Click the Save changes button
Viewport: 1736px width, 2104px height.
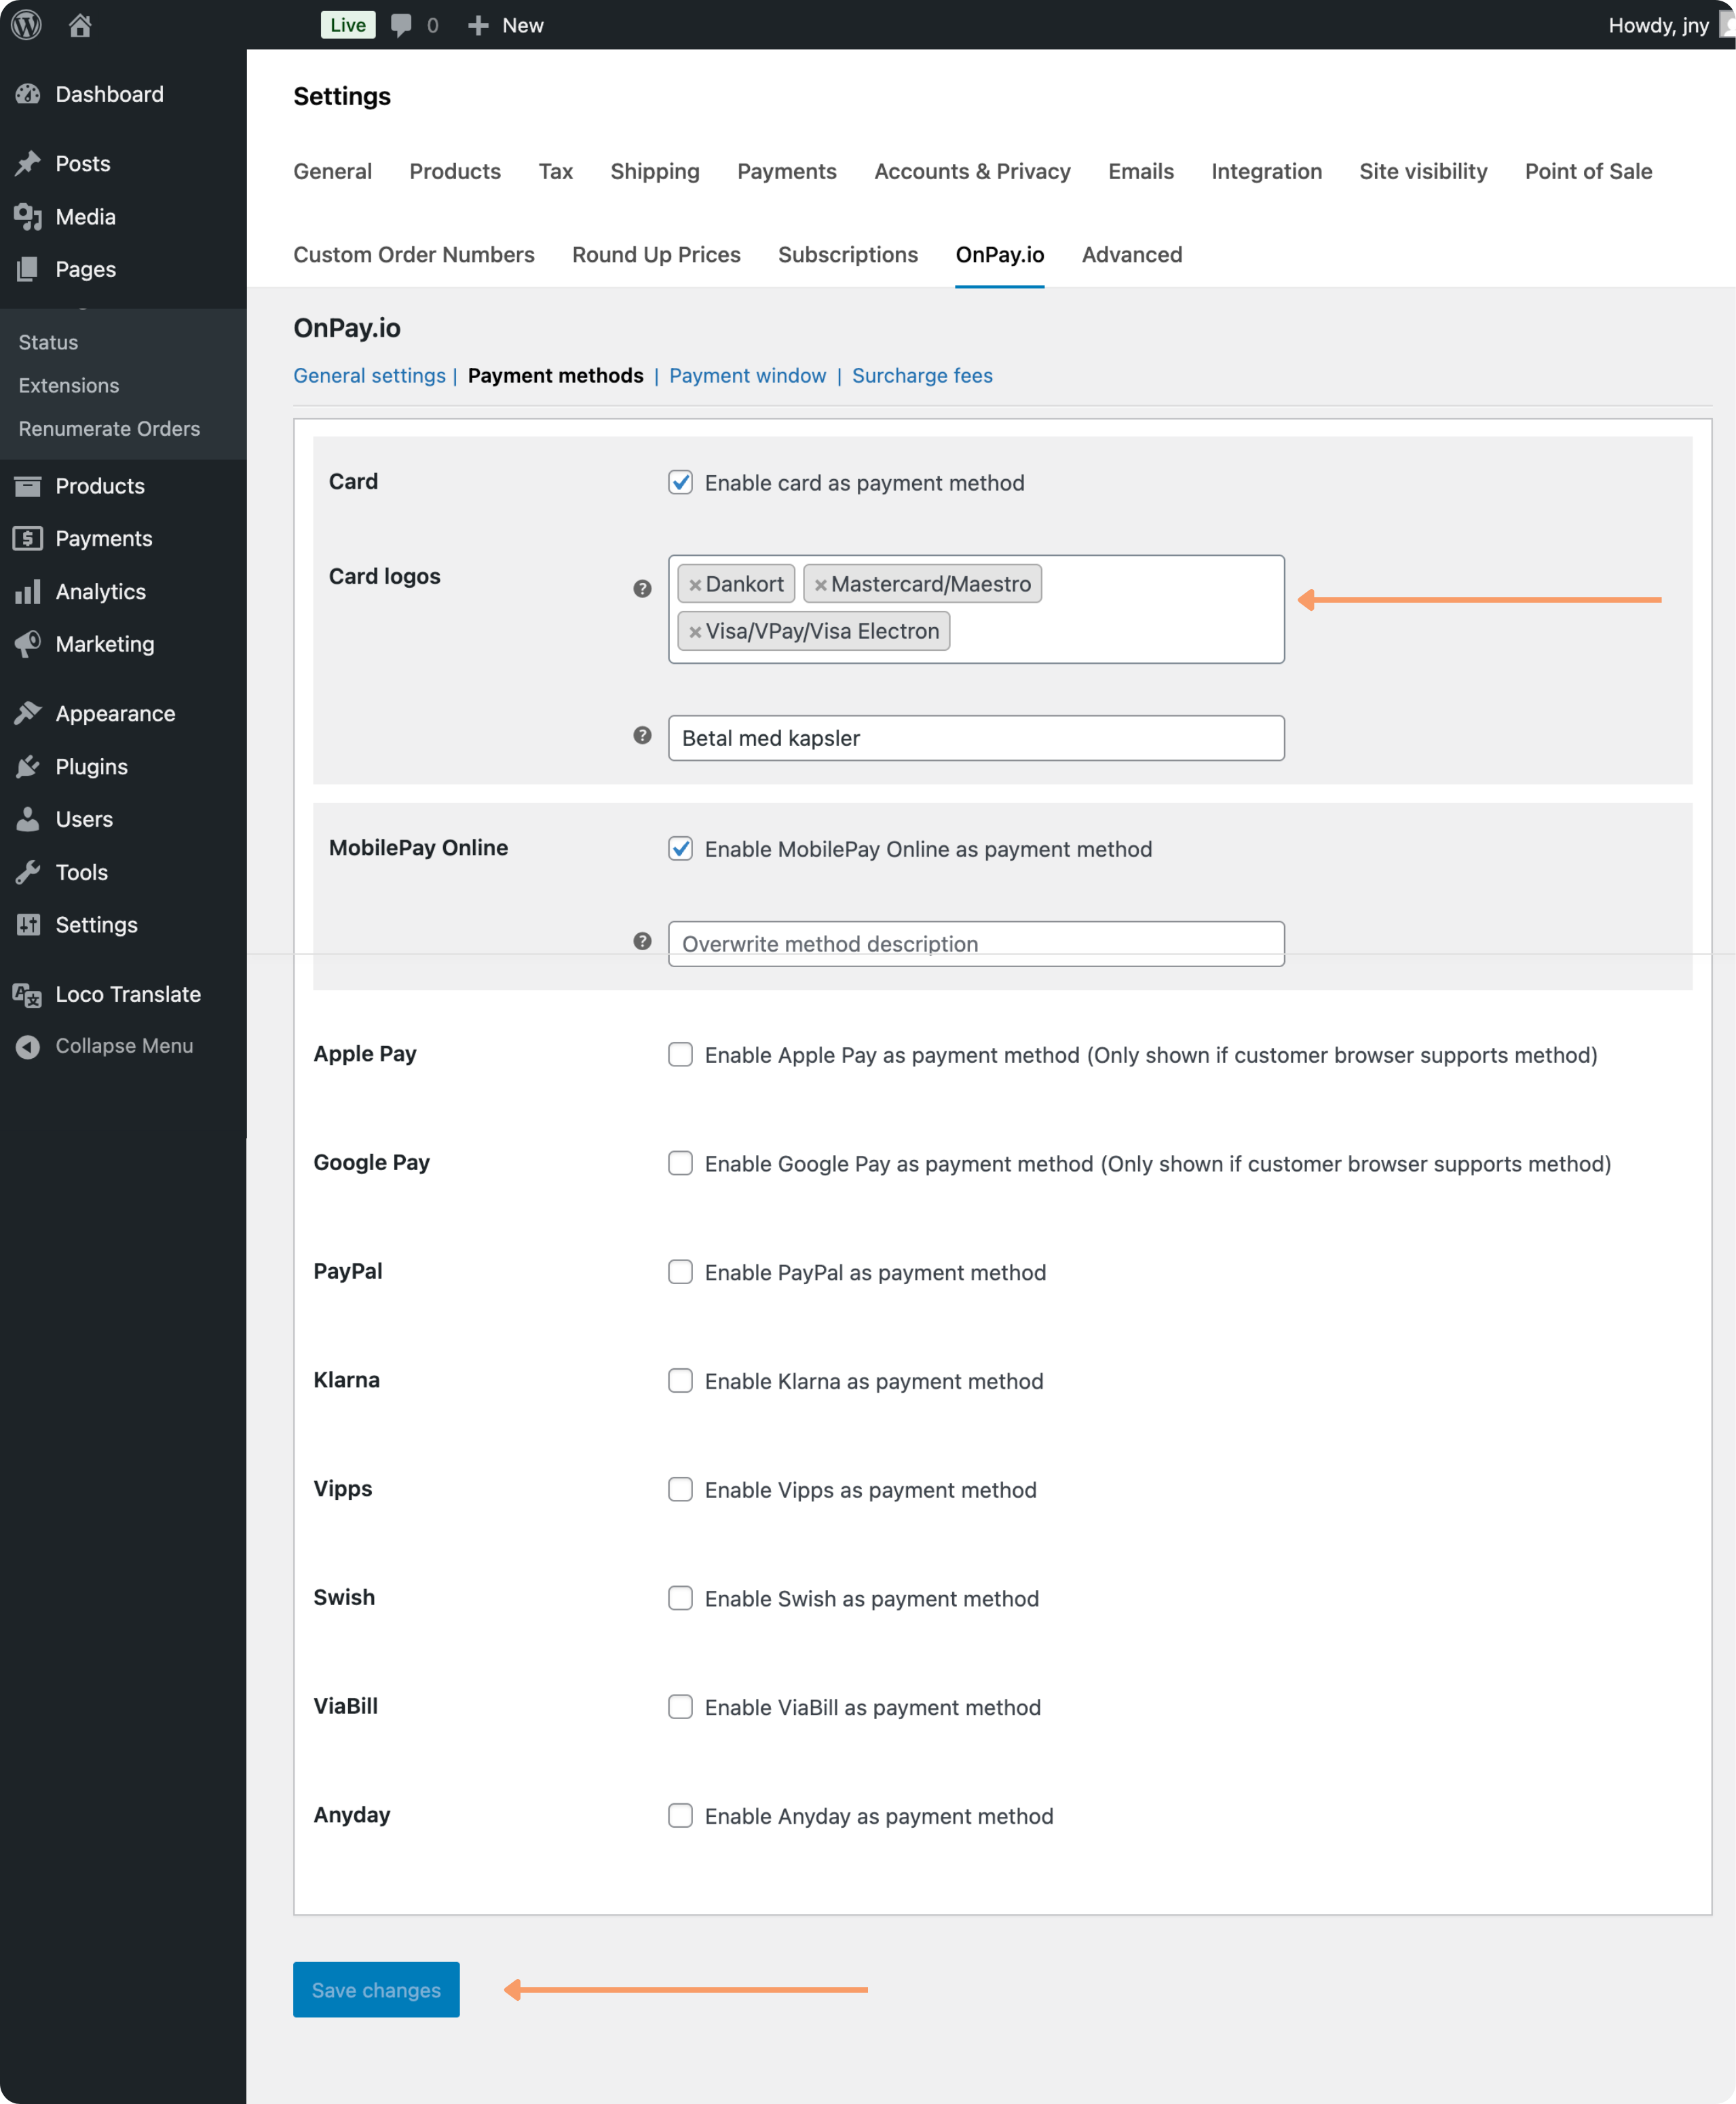376,1990
